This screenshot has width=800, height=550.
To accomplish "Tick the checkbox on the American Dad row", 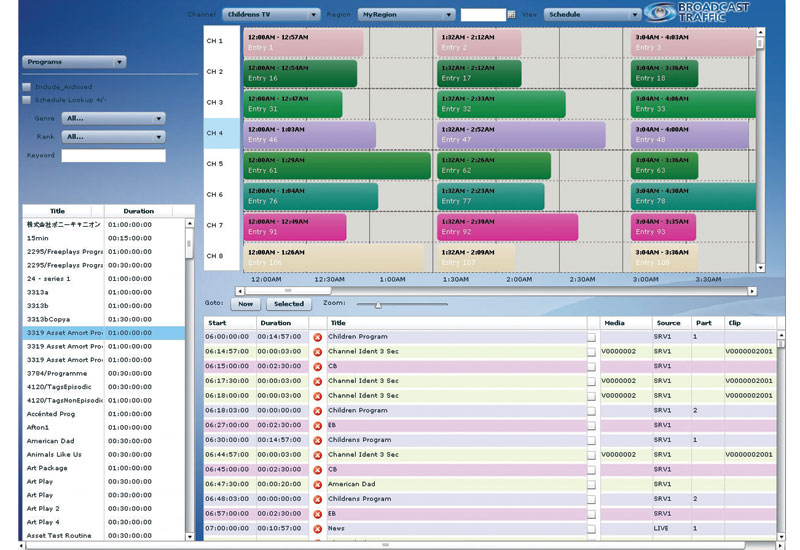I will pyautogui.click(x=591, y=485).
